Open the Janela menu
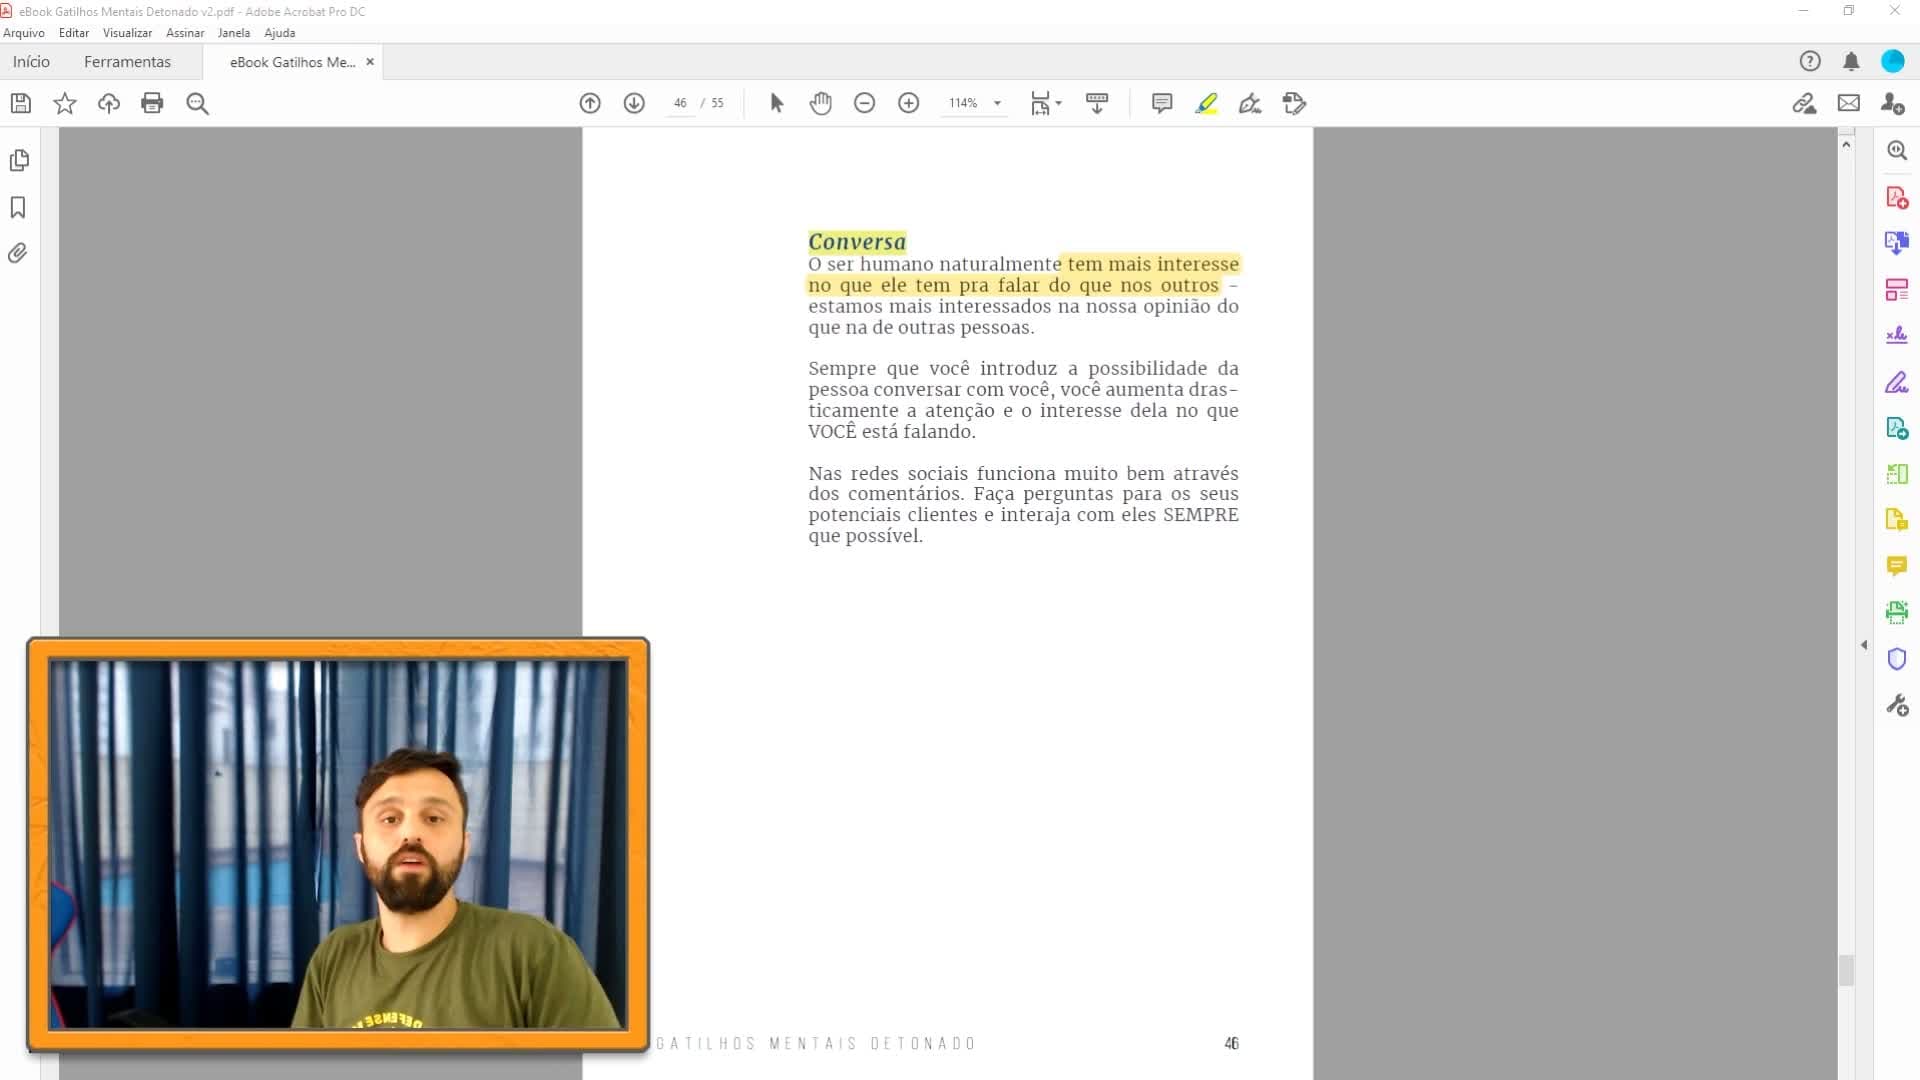The image size is (1920, 1080). [234, 33]
